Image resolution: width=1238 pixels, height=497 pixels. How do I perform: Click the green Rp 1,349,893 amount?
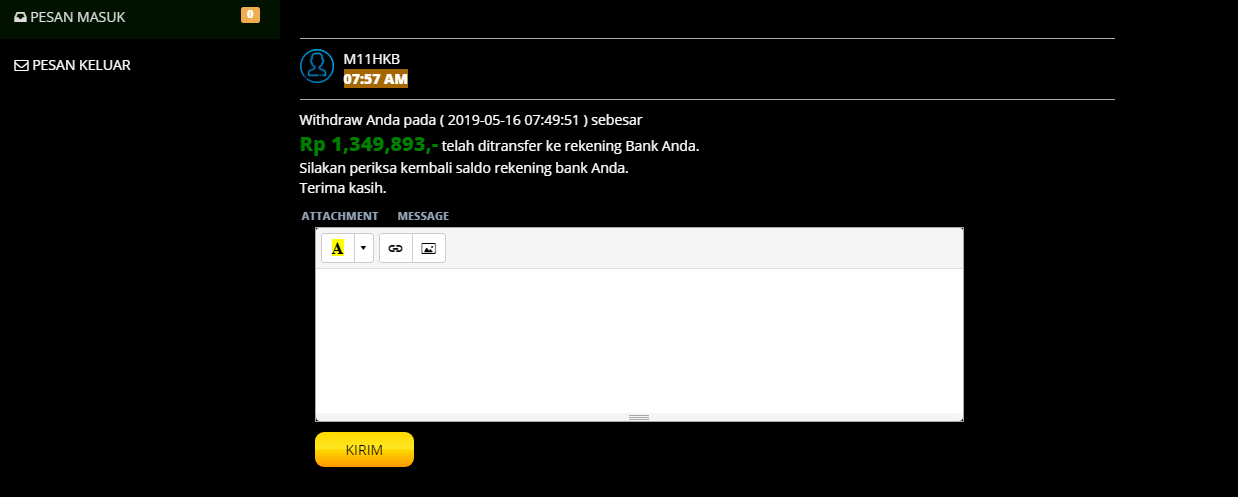368,145
